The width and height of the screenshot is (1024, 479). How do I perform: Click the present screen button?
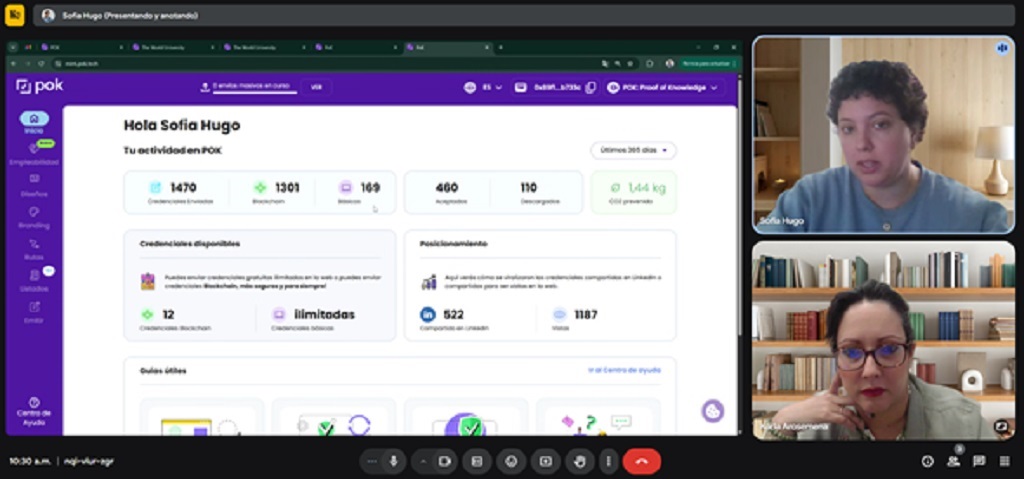point(545,461)
